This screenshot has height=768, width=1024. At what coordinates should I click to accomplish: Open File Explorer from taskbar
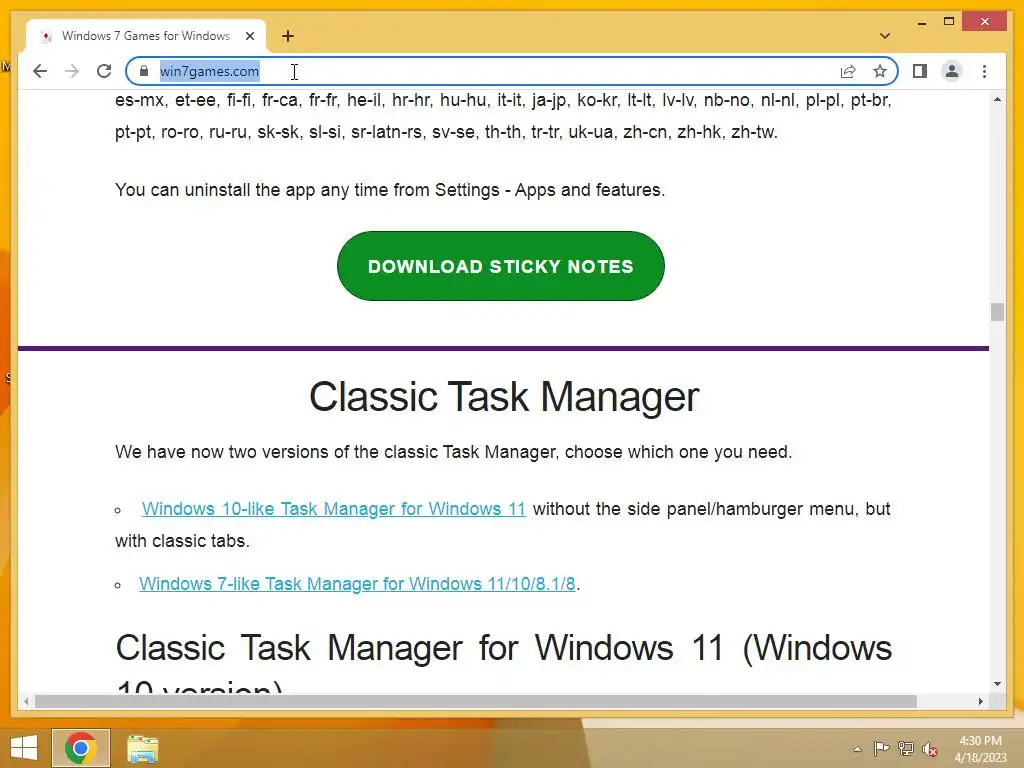(x=142, y=749)
